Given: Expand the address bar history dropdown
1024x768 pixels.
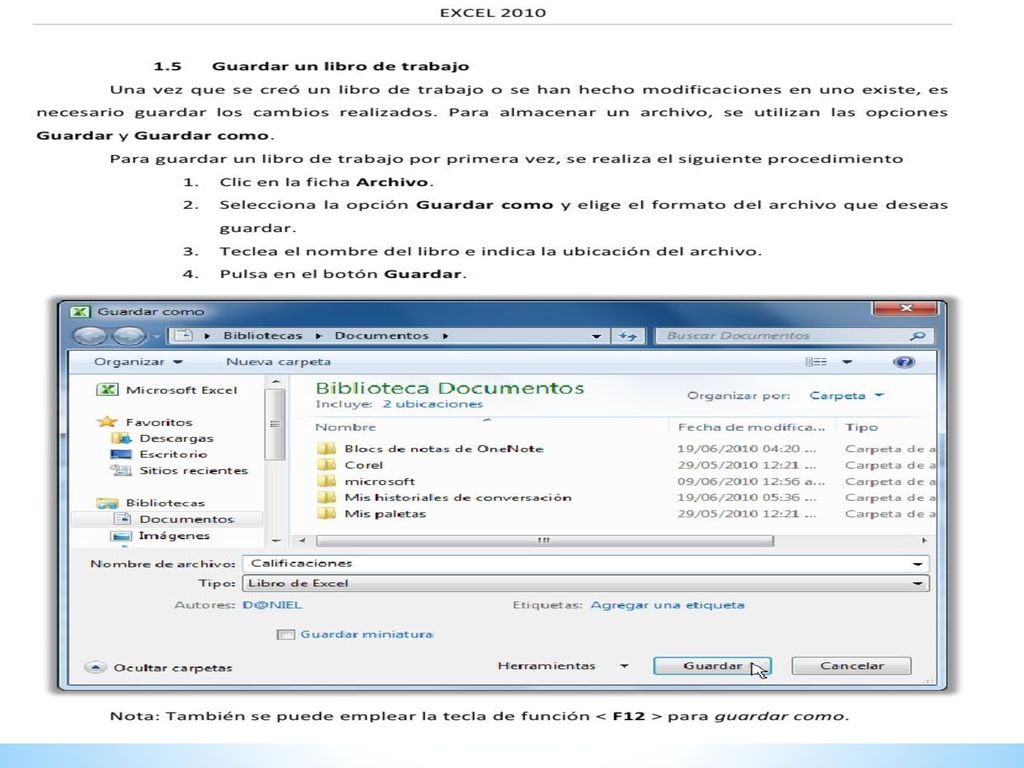Looking at the screenshot, I should [596, 336].
